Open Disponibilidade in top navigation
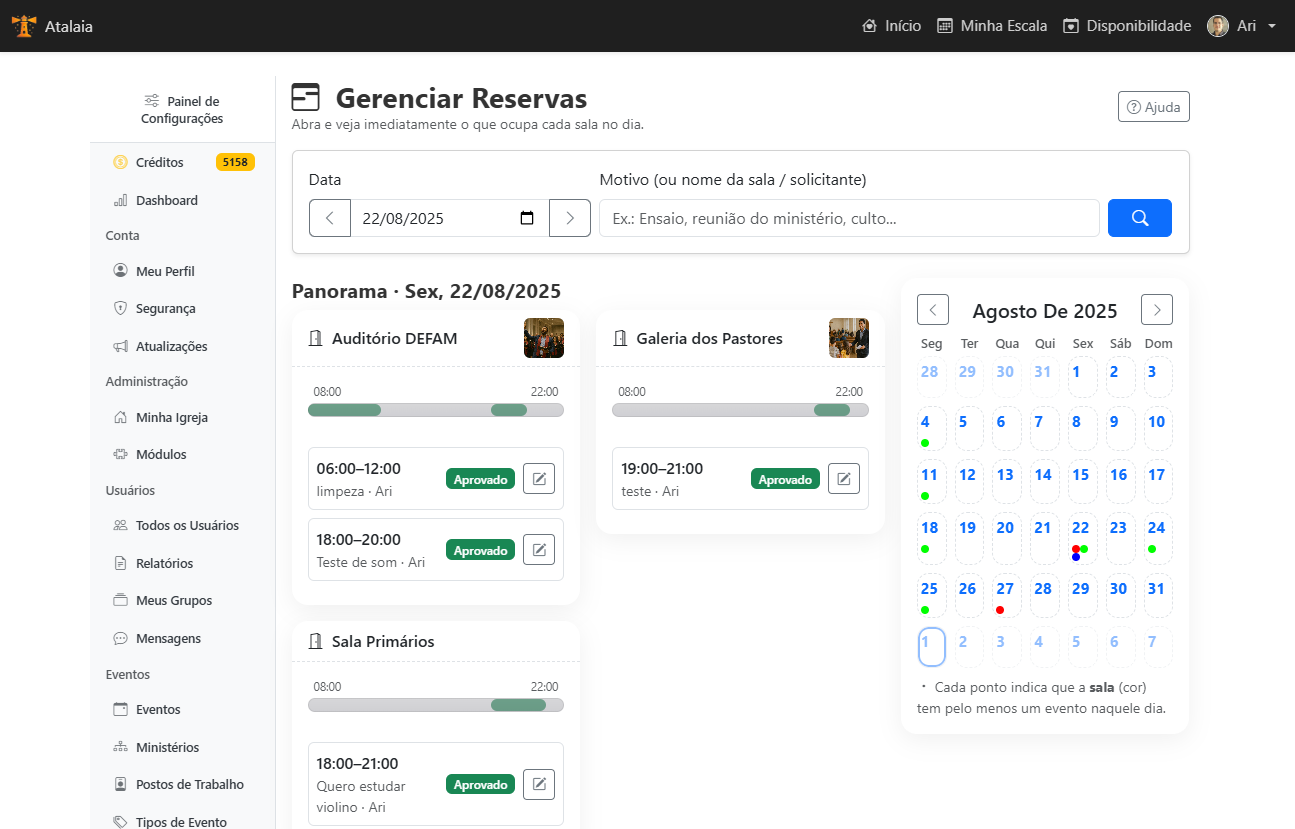Image resolution: width=1295 pixels, height=829 pixels. [1127, 26]
